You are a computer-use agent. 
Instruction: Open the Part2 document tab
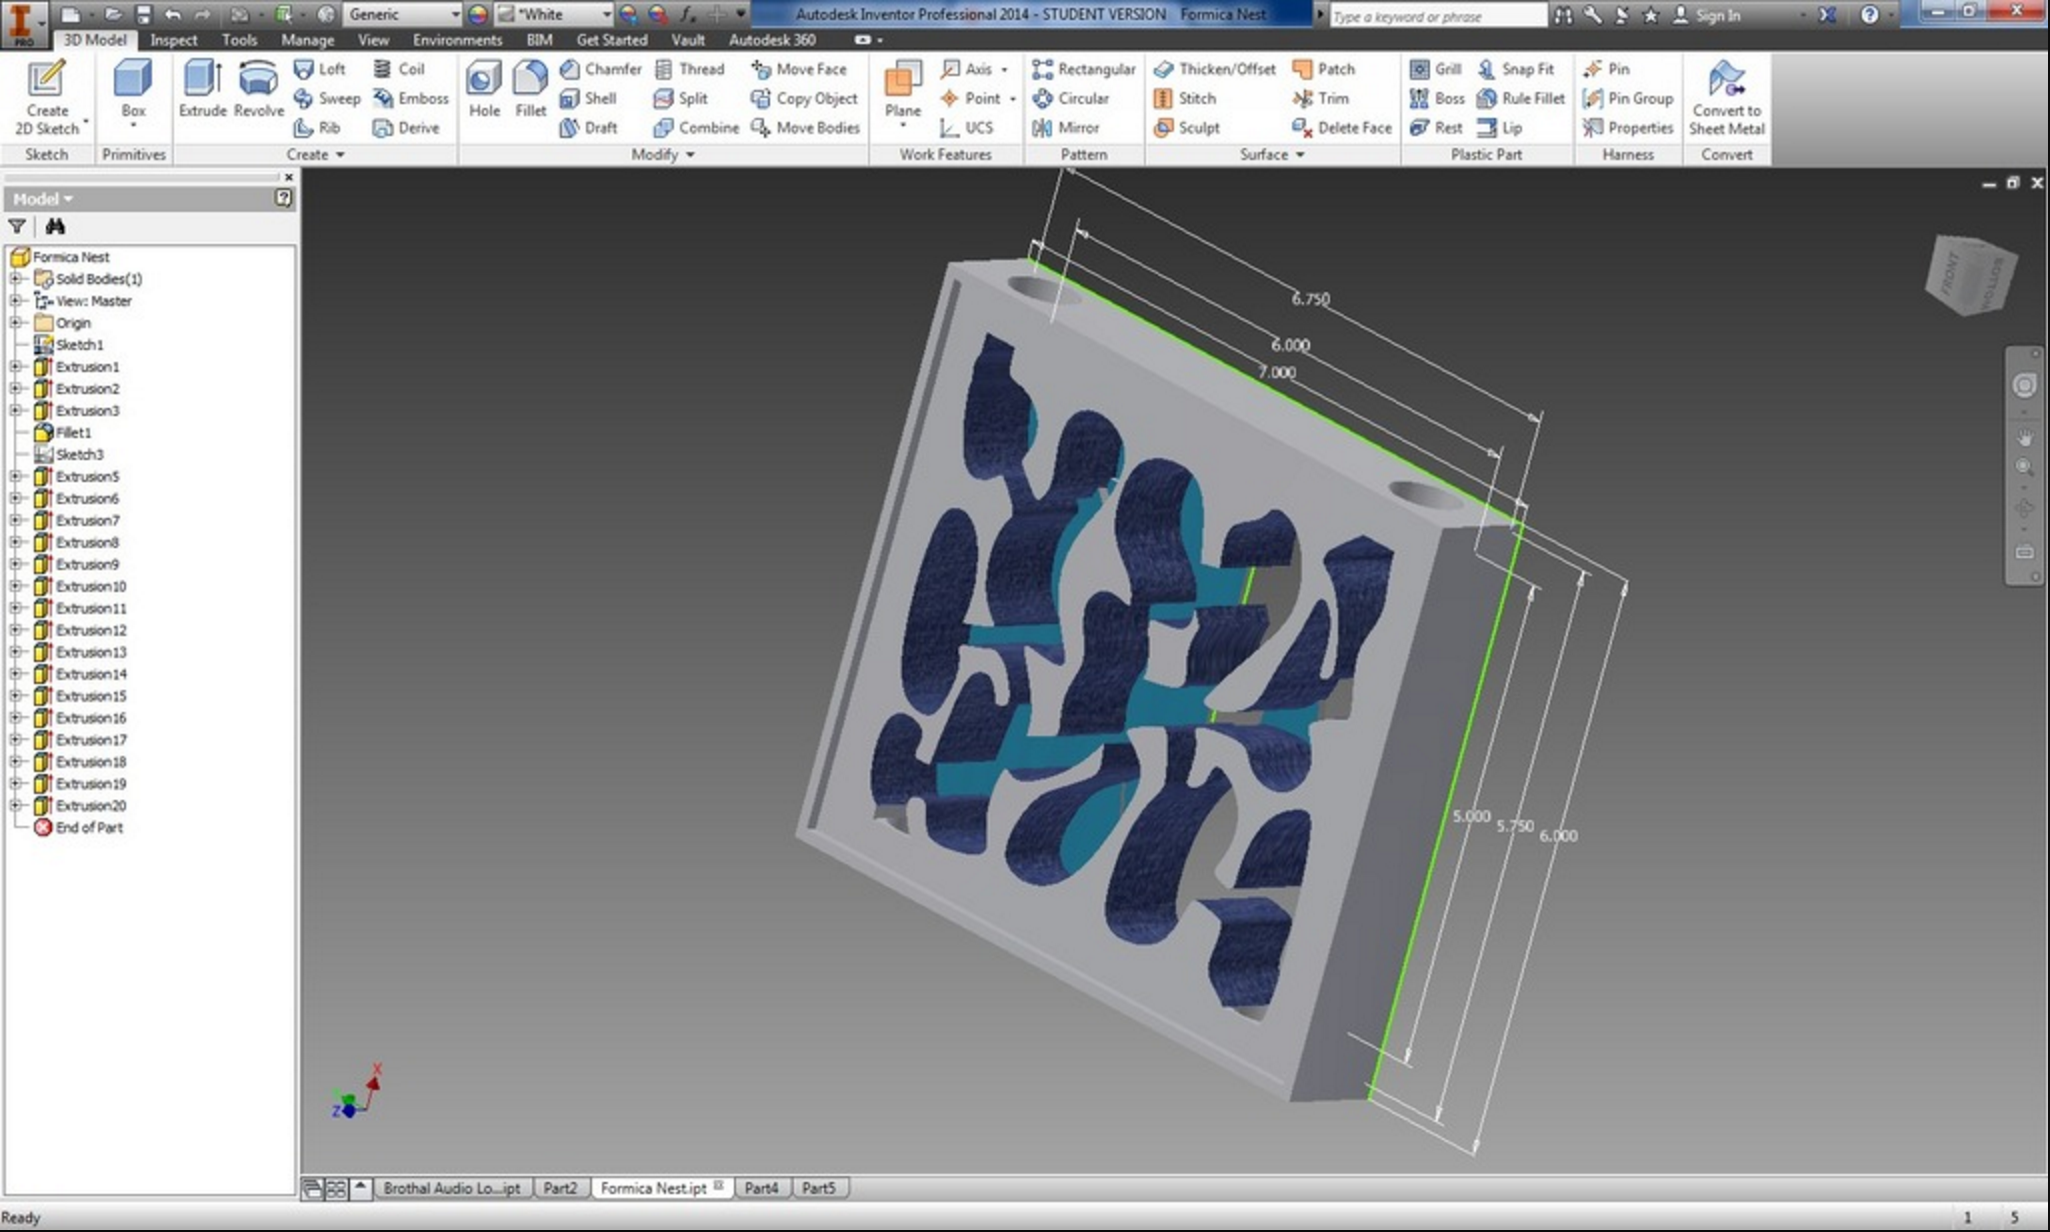pyautogui.click(x=560, y=1188)
